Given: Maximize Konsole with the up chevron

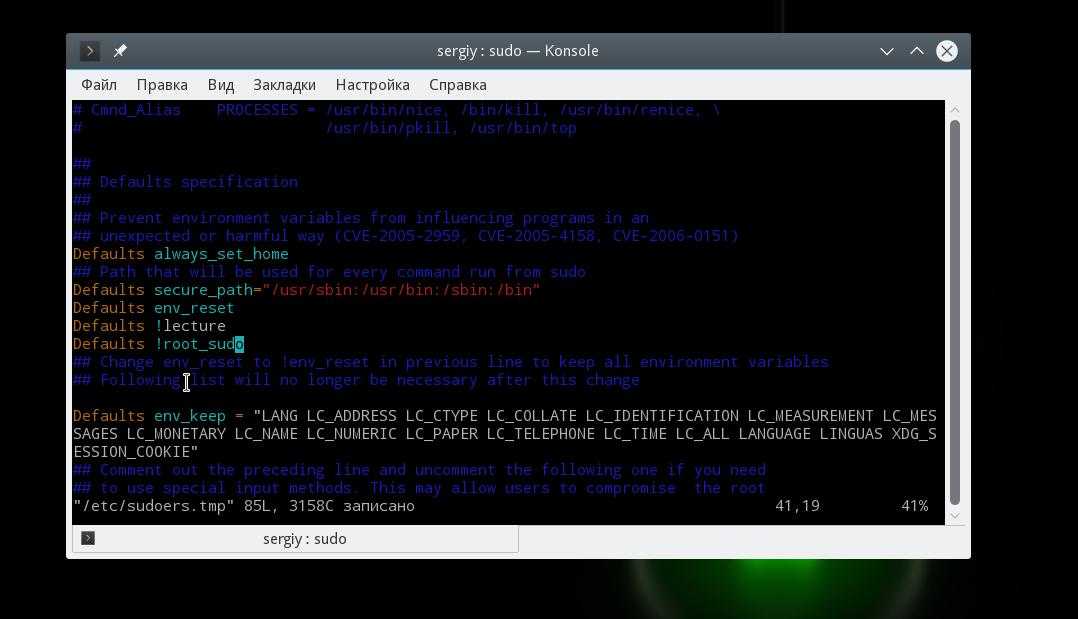Looking at the screenshot, I should pos(917,51).
